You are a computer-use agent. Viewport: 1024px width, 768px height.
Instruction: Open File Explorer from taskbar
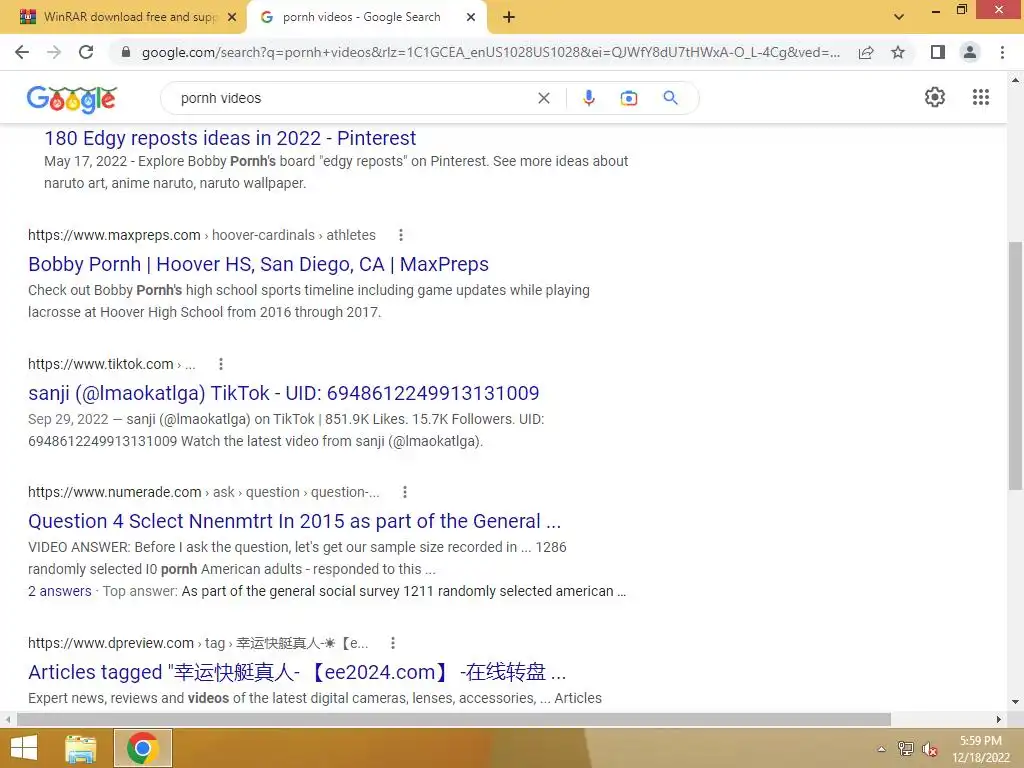coord(81,748)
